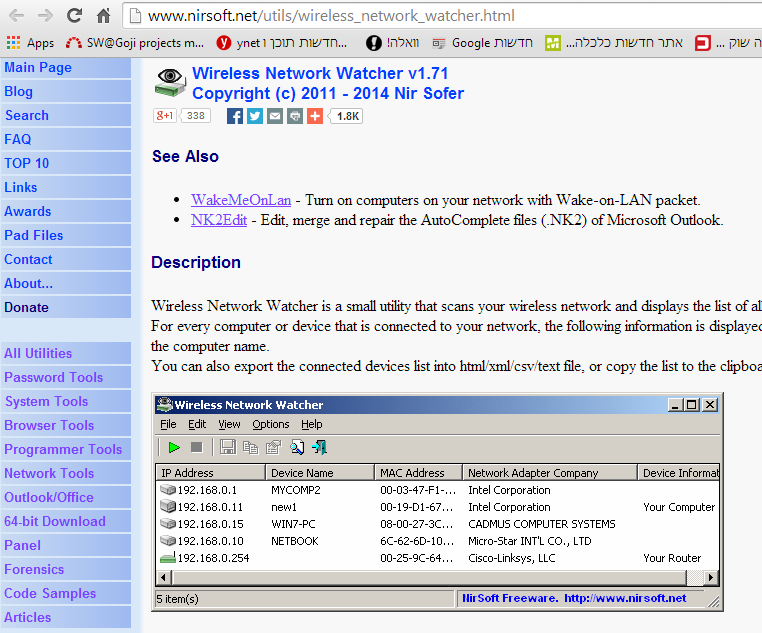Viewport: 762px width, 633px height.
Task: Open the Apps bookmarks shortcut
Action: click(x=31, y=43)
